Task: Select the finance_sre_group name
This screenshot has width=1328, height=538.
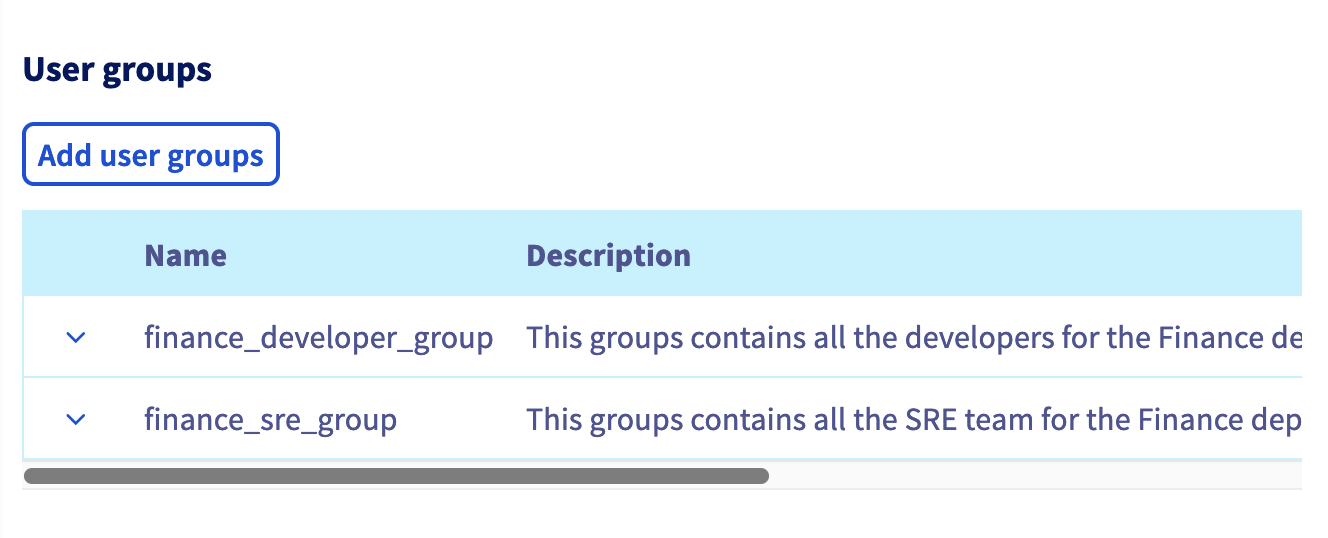Action: (270, 420)
